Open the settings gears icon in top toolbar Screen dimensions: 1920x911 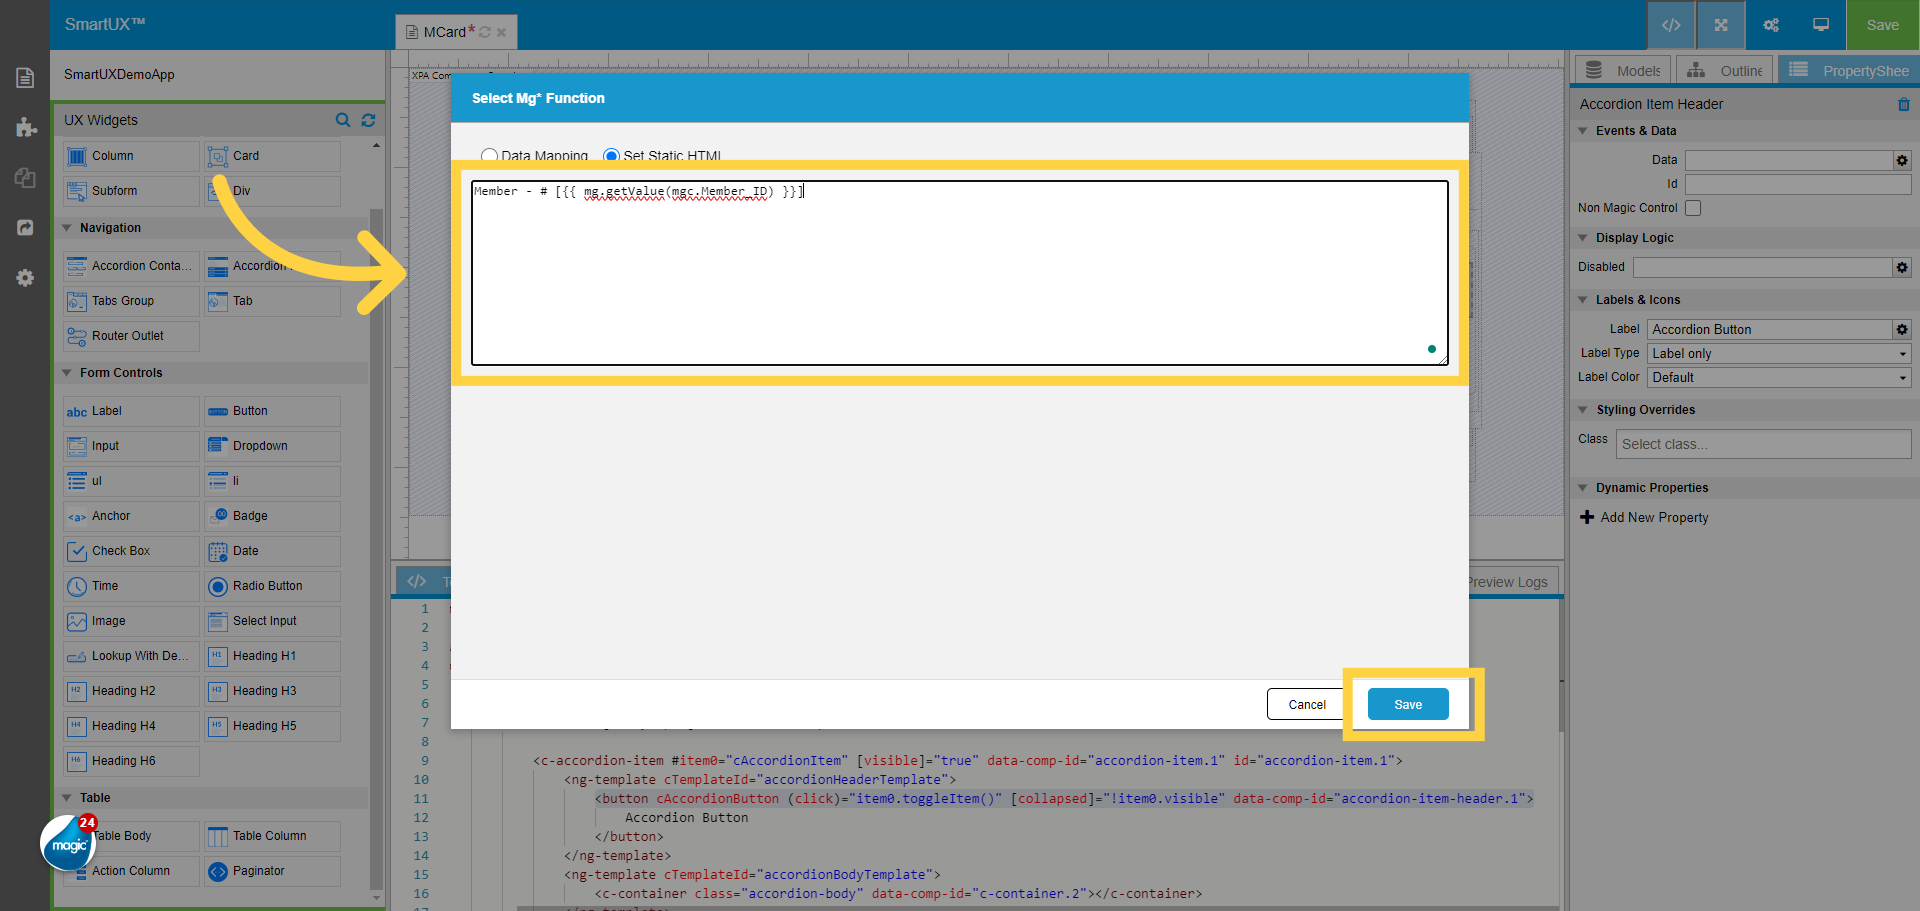[x=1771, y=25]
